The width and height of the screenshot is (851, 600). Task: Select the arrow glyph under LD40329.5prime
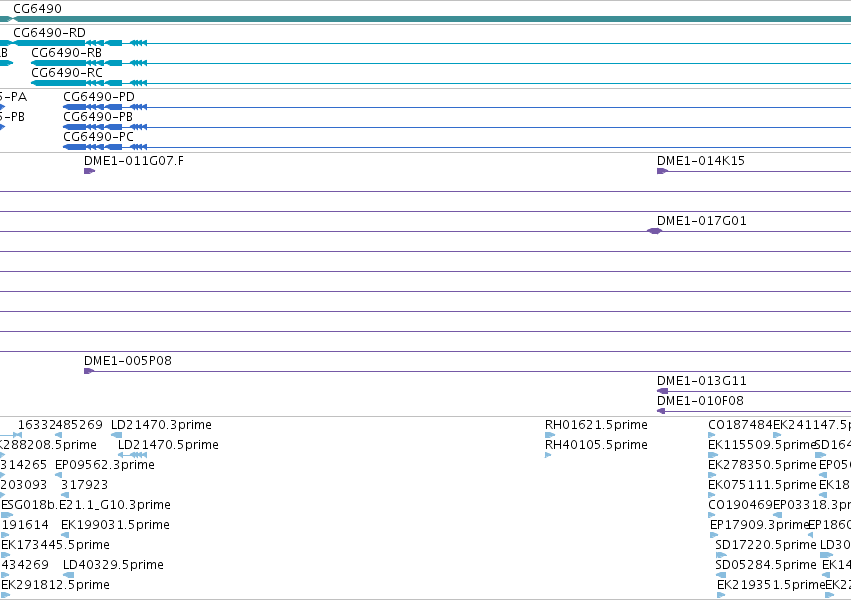pos(68,575)
